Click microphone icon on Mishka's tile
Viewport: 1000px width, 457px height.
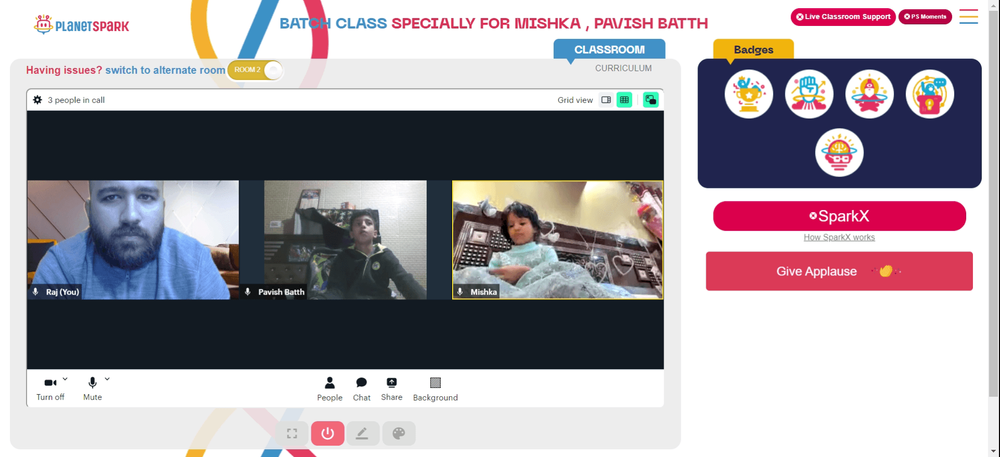pyautogui.click(x=460, y=291)
